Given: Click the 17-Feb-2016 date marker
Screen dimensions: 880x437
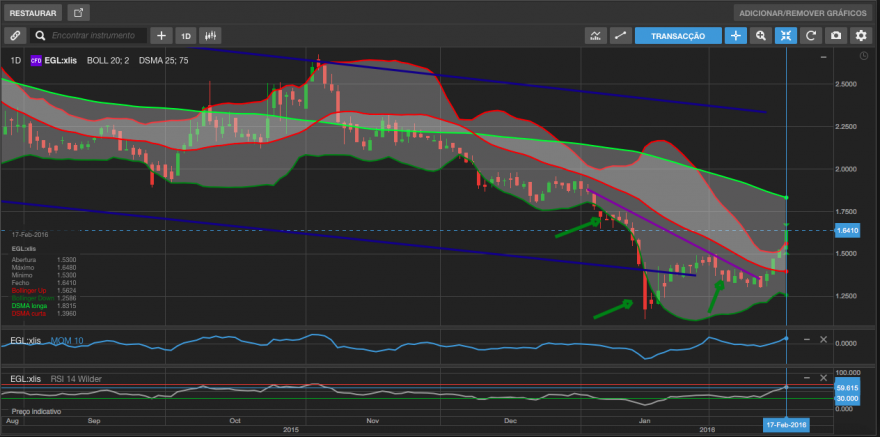Looking at the screenshot, I should click(786, 425).
